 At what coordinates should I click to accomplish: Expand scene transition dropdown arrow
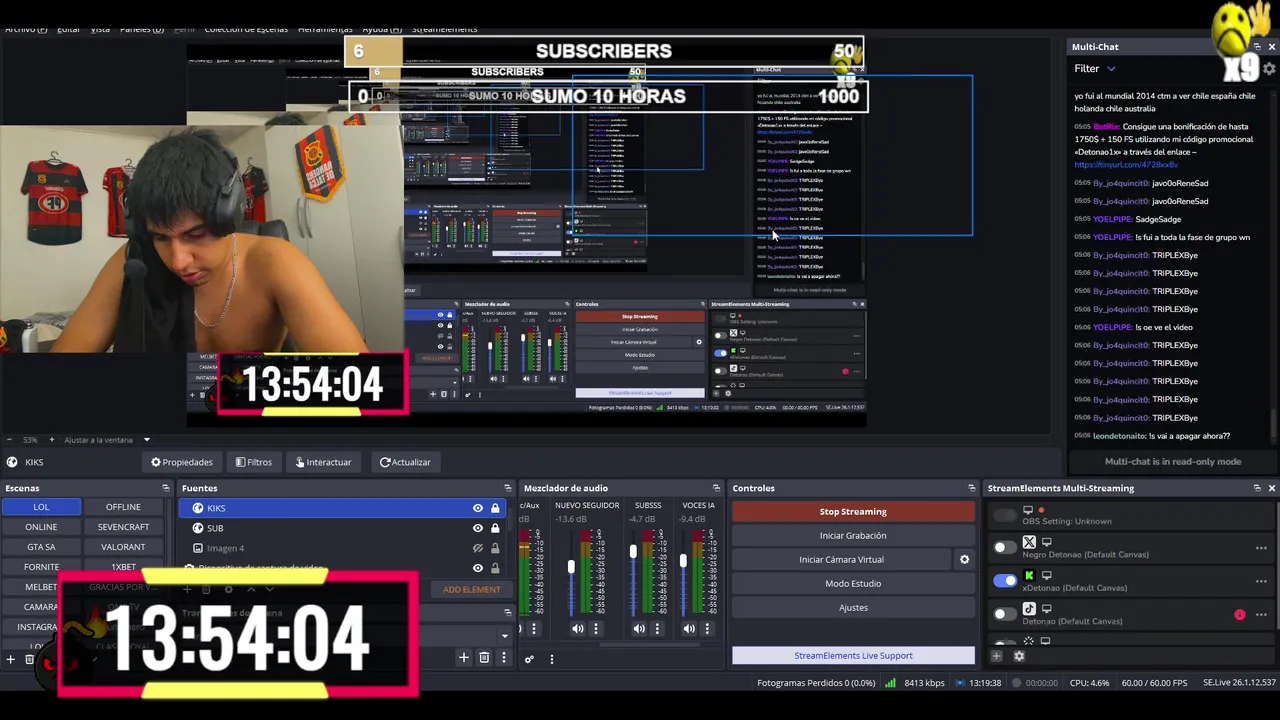coord(504,635)
